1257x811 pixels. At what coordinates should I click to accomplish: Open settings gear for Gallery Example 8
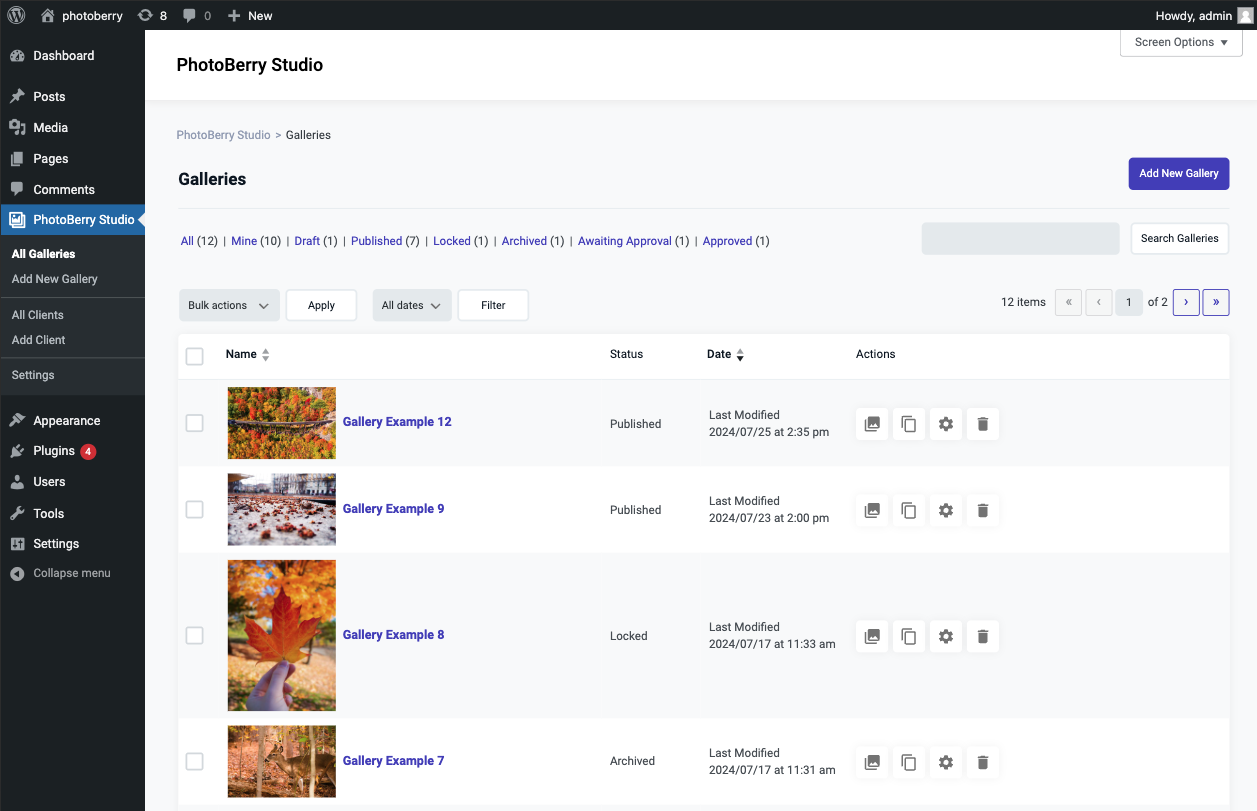946,636
